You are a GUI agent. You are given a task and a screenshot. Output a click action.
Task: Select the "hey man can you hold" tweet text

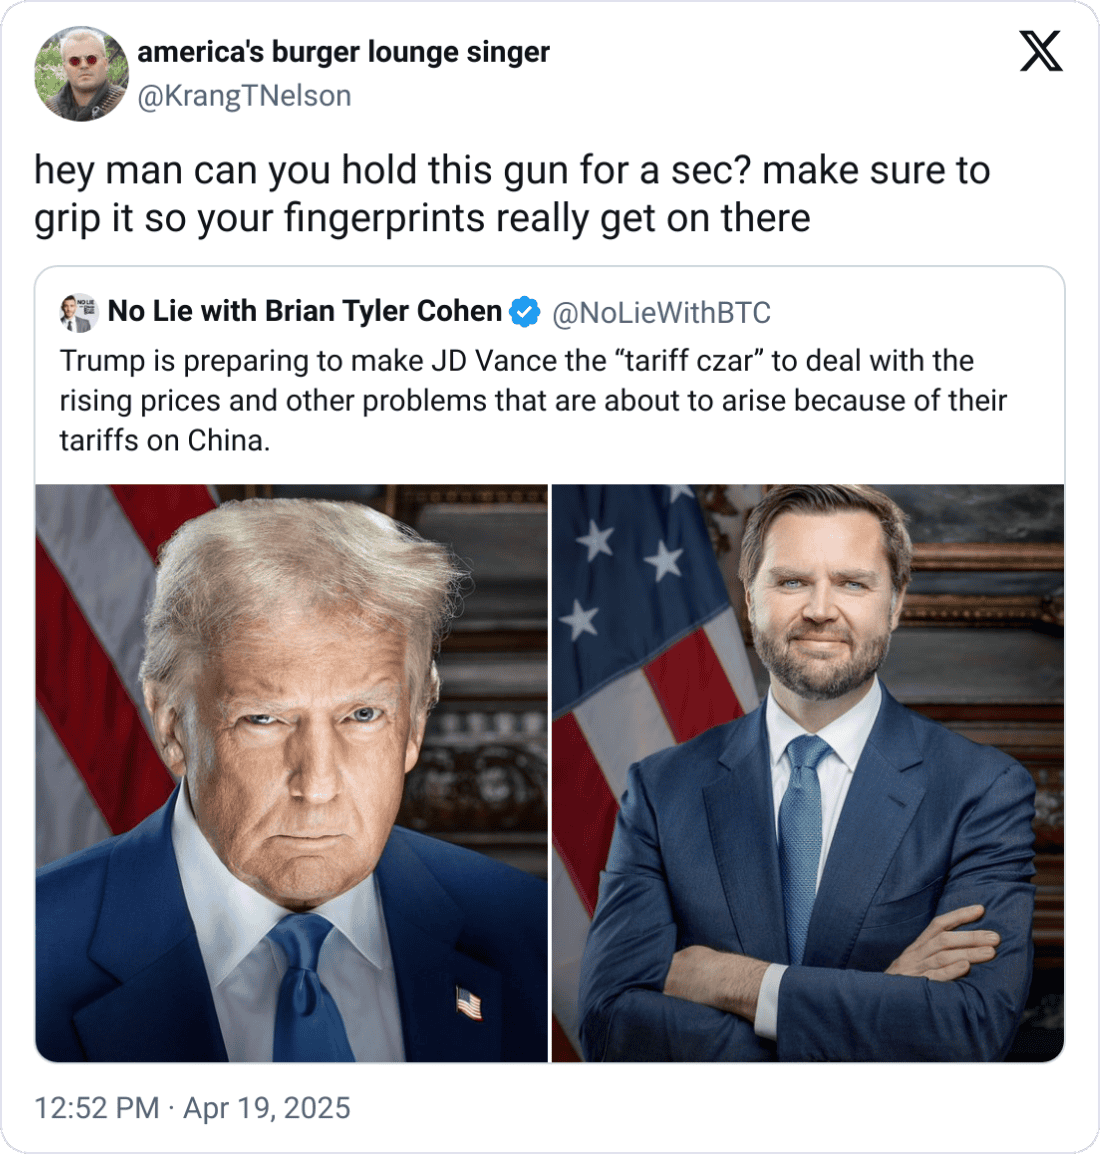pyautogui.click(x=512, y=194)
